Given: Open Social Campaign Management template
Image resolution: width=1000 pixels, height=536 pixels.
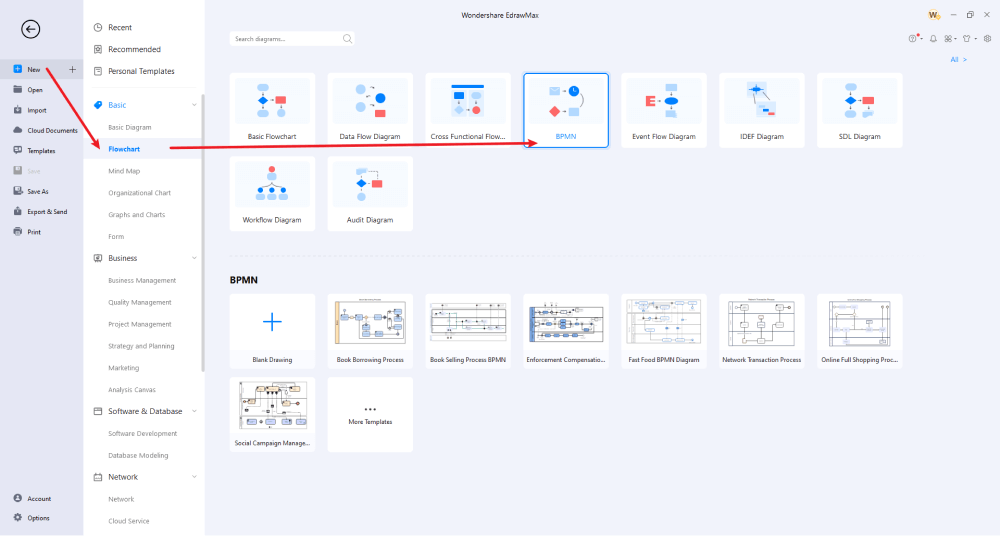Looking at the screenshot, I should point(272,414).
